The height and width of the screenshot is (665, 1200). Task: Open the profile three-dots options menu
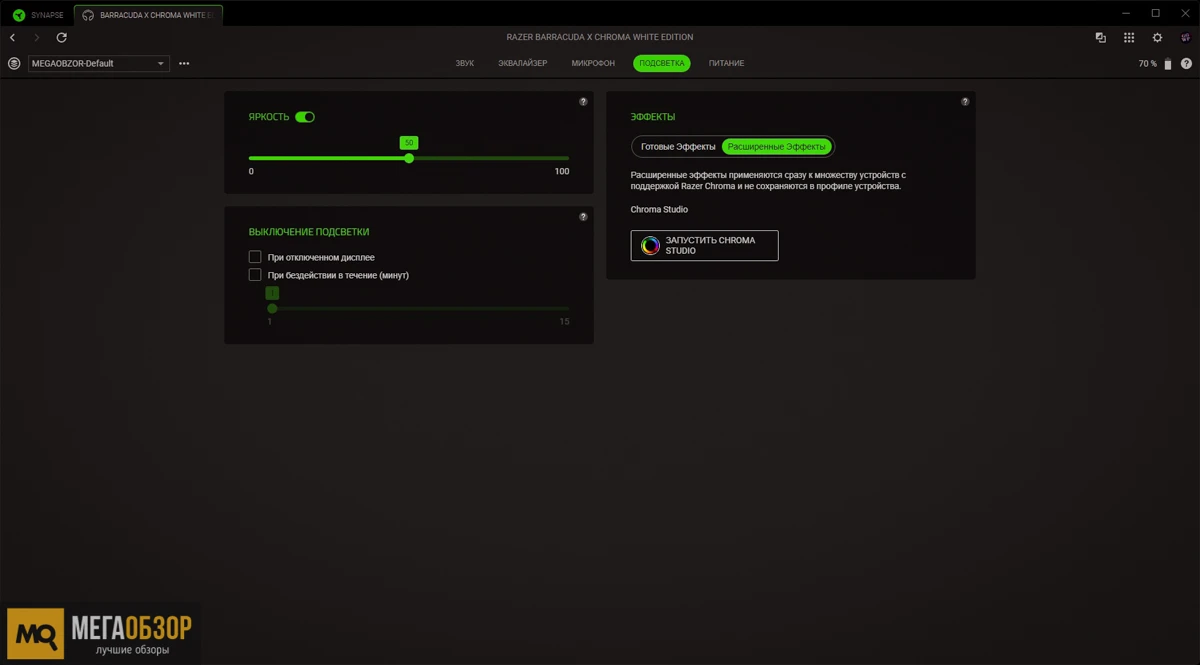pos(184,63)
